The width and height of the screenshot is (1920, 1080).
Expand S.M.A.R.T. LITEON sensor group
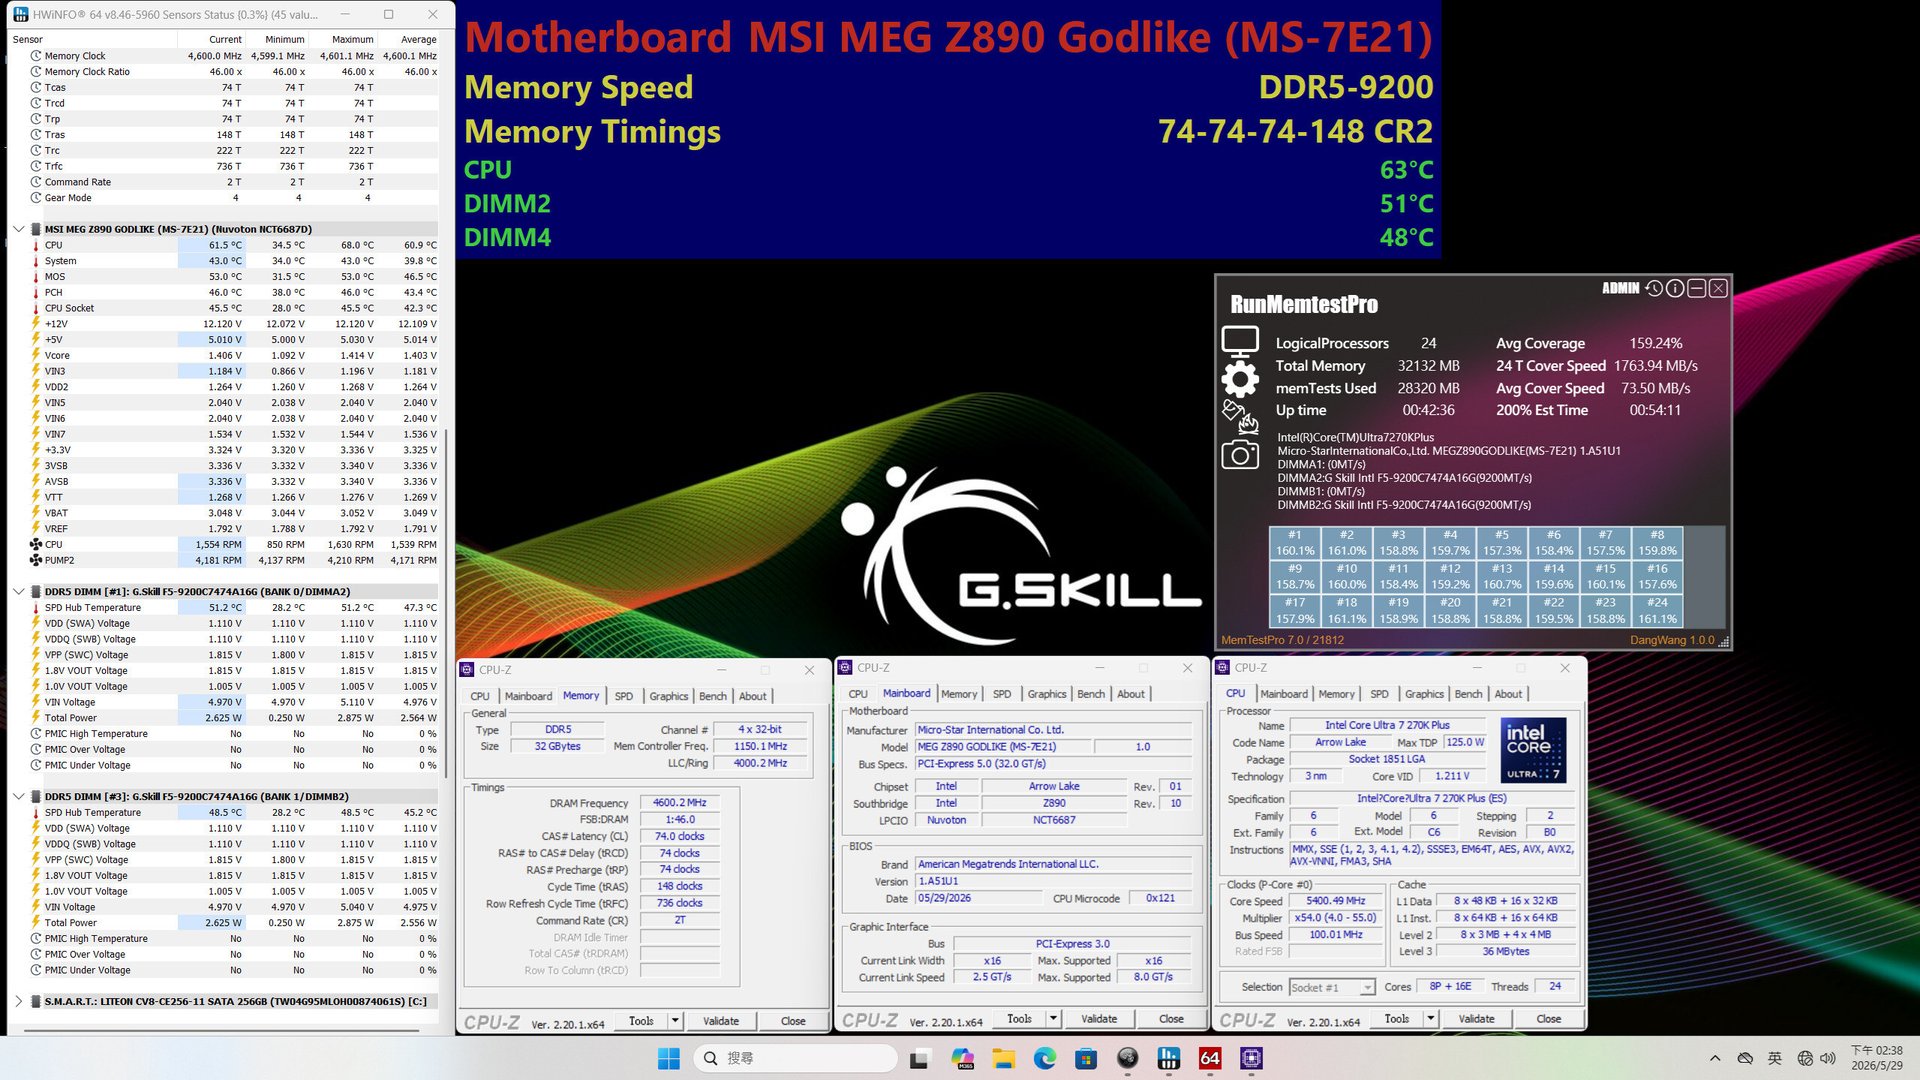tap(18, 1001)
